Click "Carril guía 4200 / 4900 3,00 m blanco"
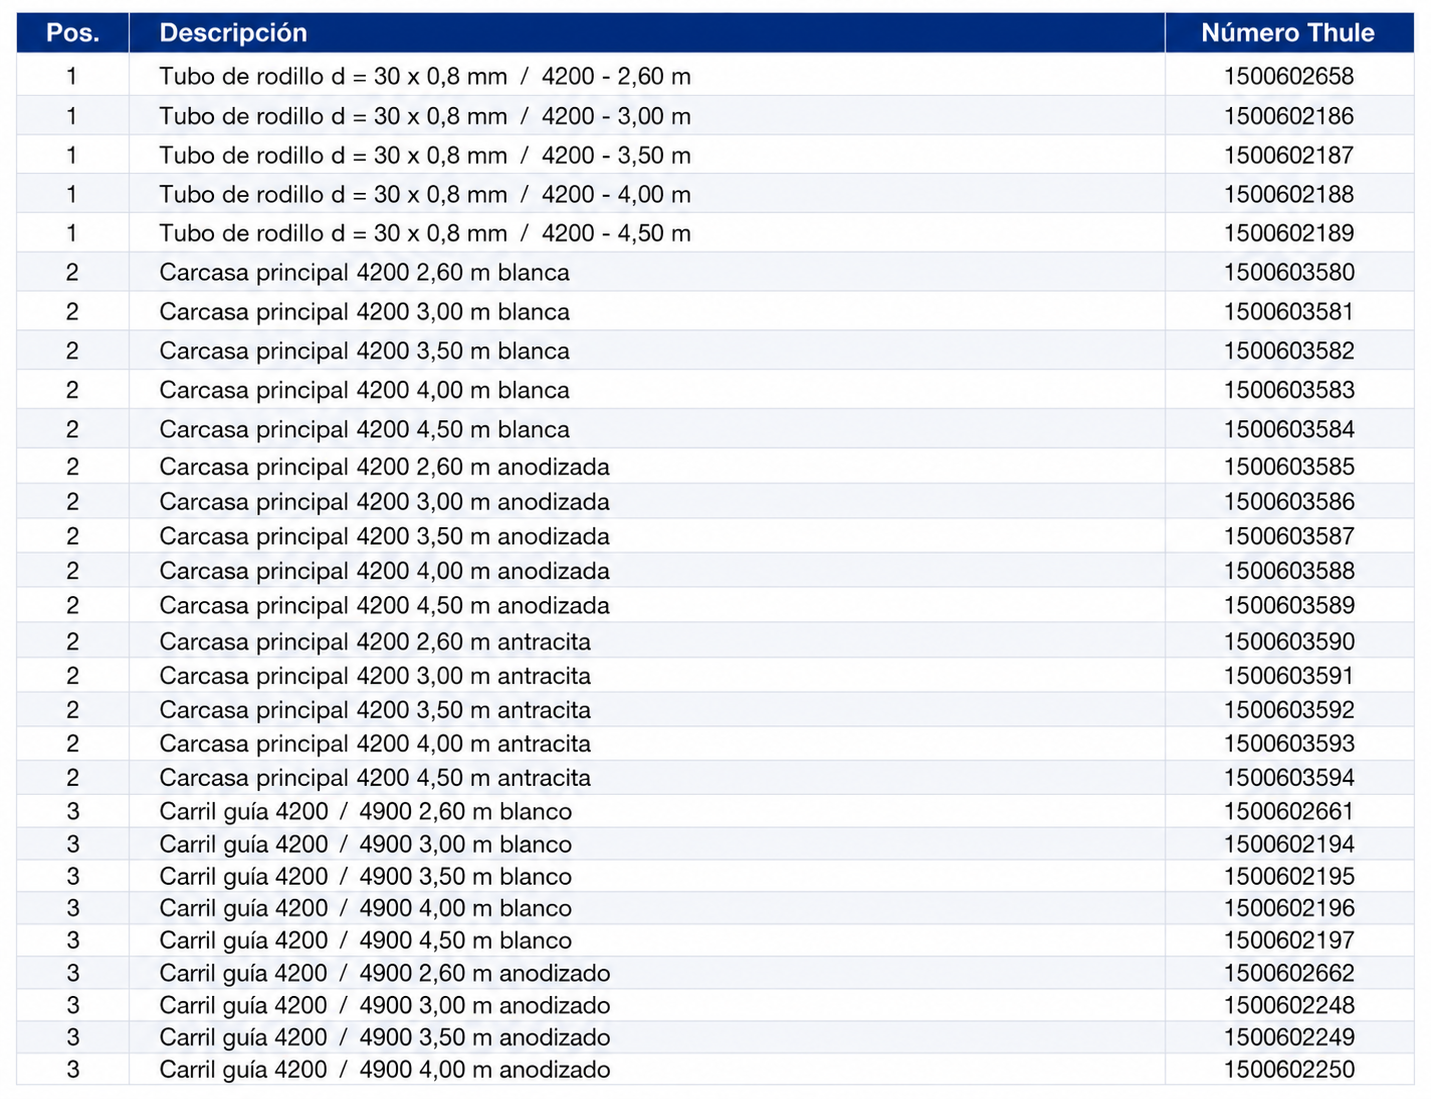This screenshot has height=1099, width=1431. tap(366, 845)
